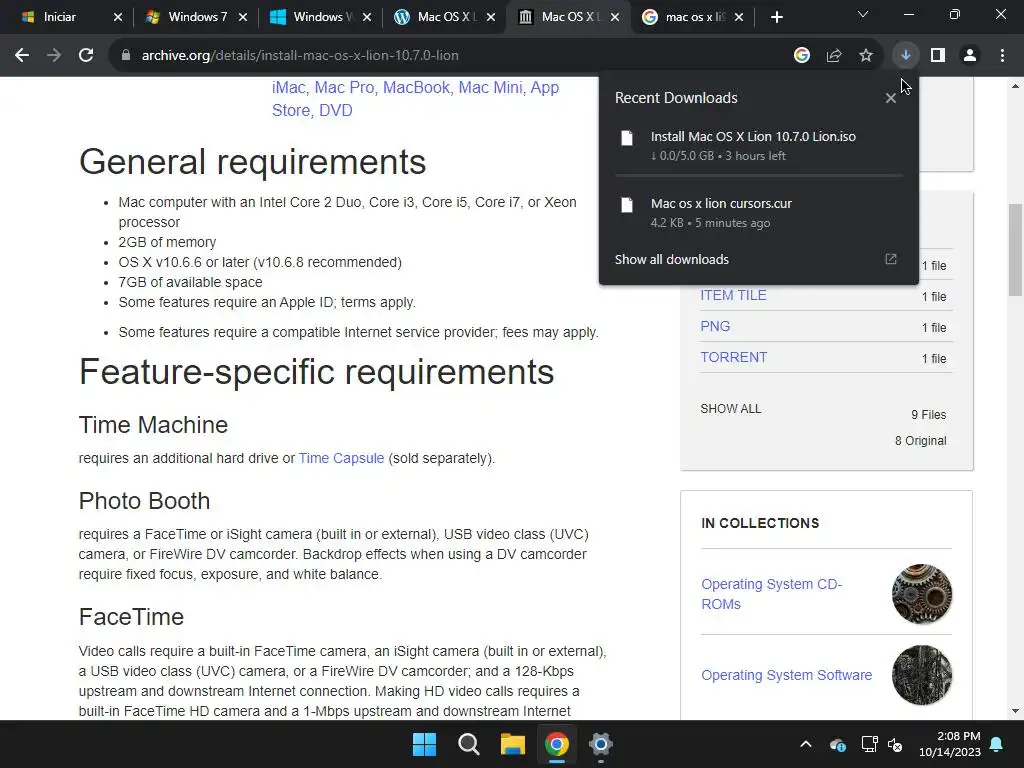Open the iMac topic link
Screen dimensions: 1024x768
(x=289, y=88)
